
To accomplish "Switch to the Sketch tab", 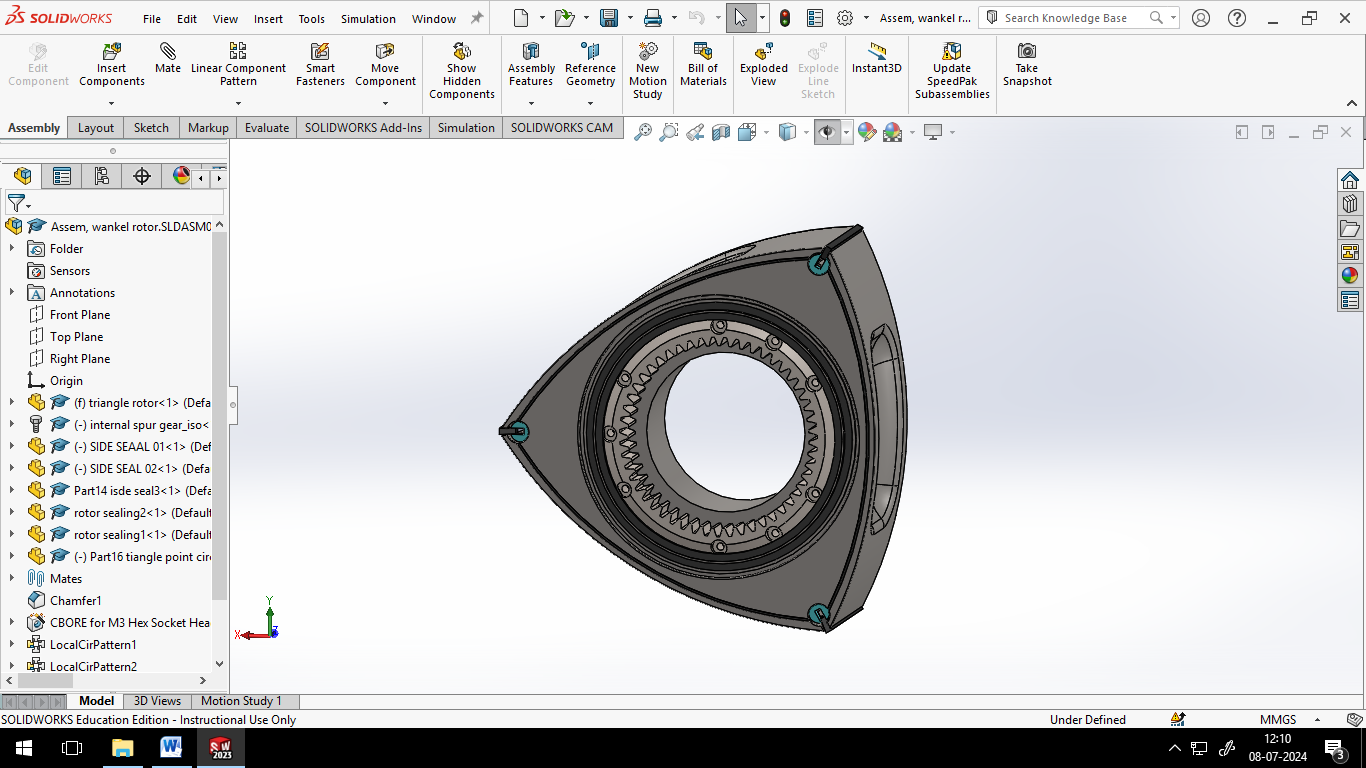I will pos(151,128).
